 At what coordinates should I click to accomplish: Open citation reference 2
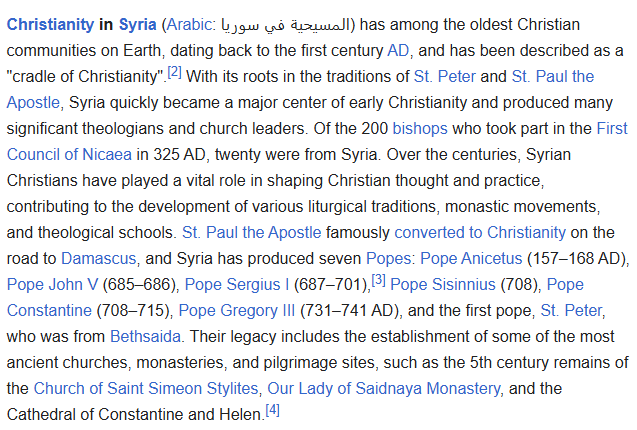174,72
